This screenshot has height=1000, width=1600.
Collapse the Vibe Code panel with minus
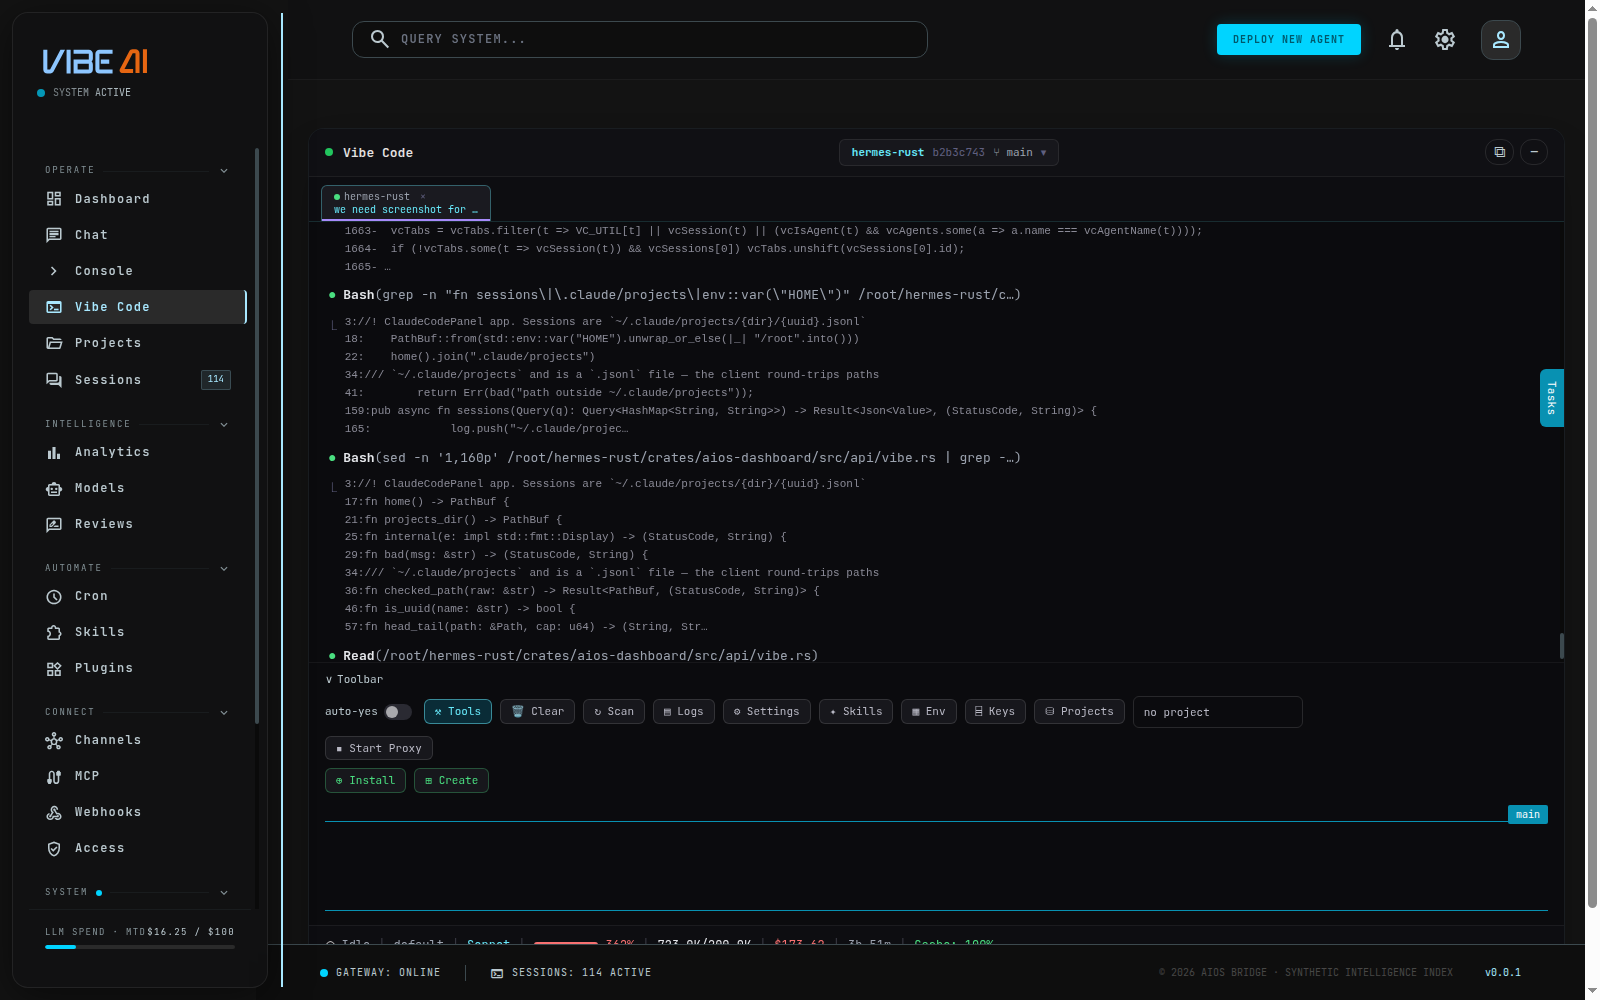click(1534, 152)
